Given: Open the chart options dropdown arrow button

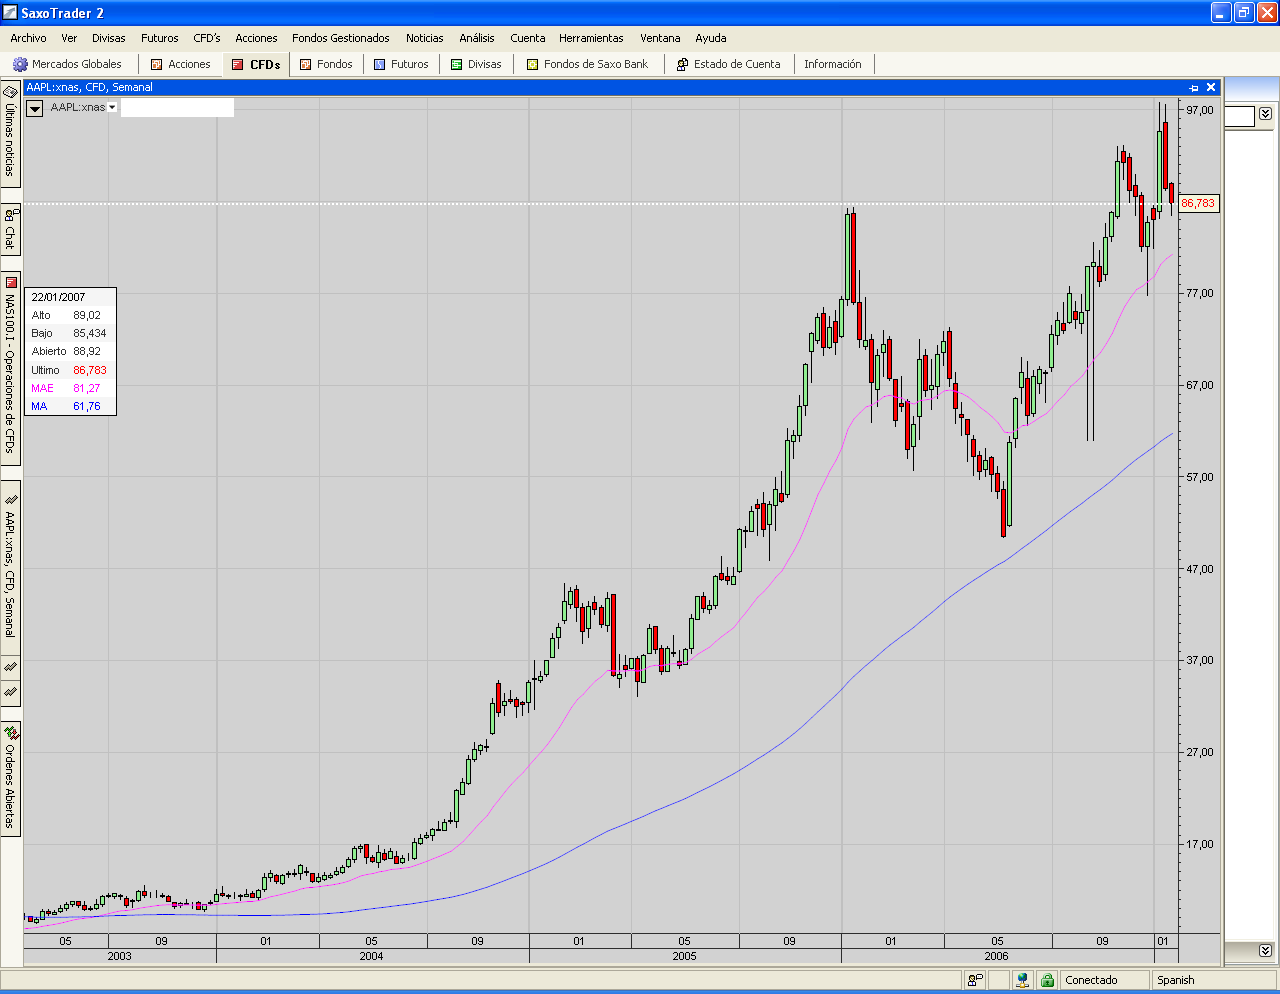Looking at the screenshot, I should click(x=35, y=108).
